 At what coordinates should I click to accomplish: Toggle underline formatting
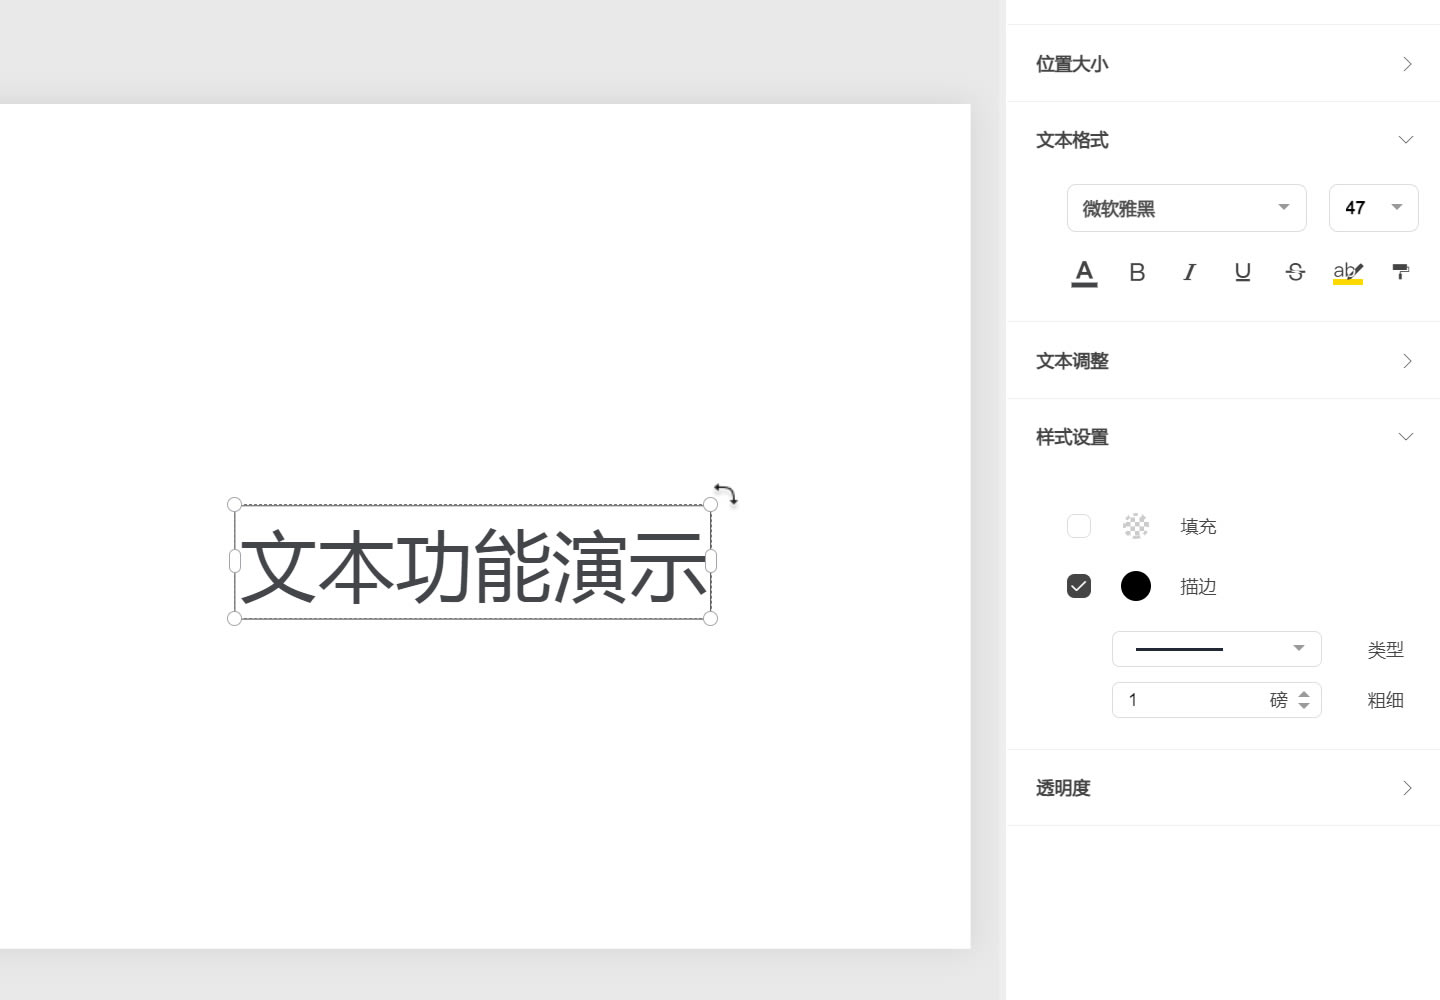(1243, 272)
